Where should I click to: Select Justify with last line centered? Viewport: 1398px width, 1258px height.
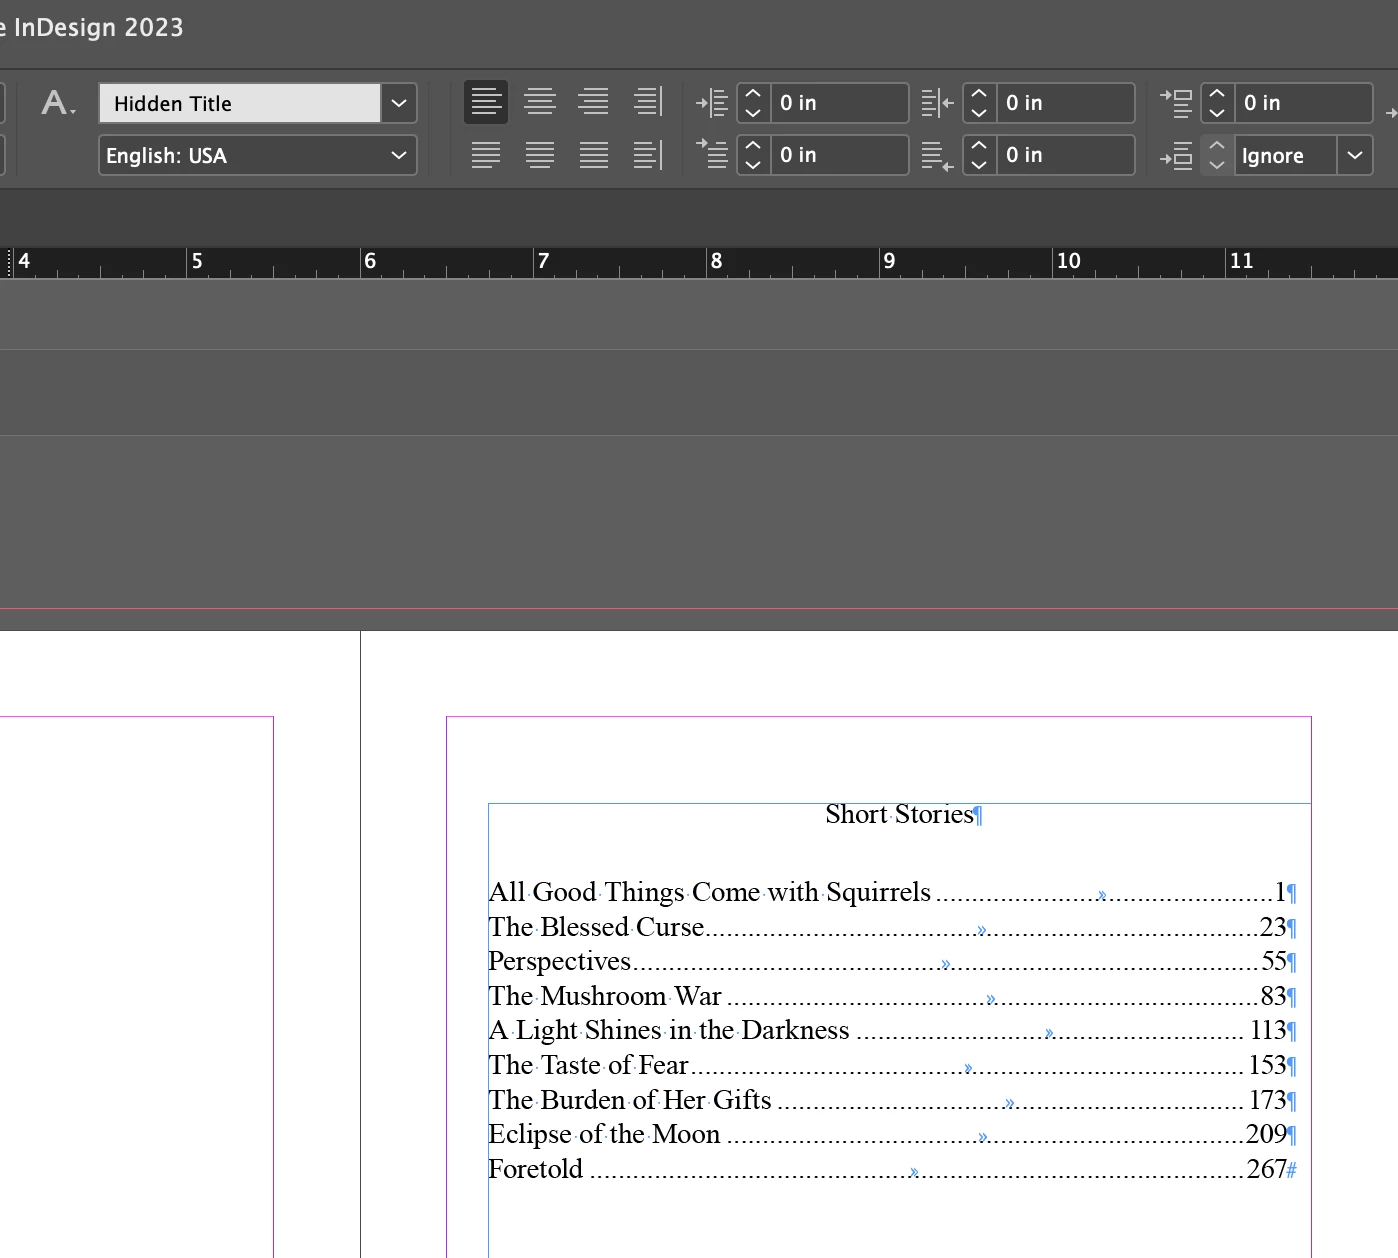click(x=540, y=155)
